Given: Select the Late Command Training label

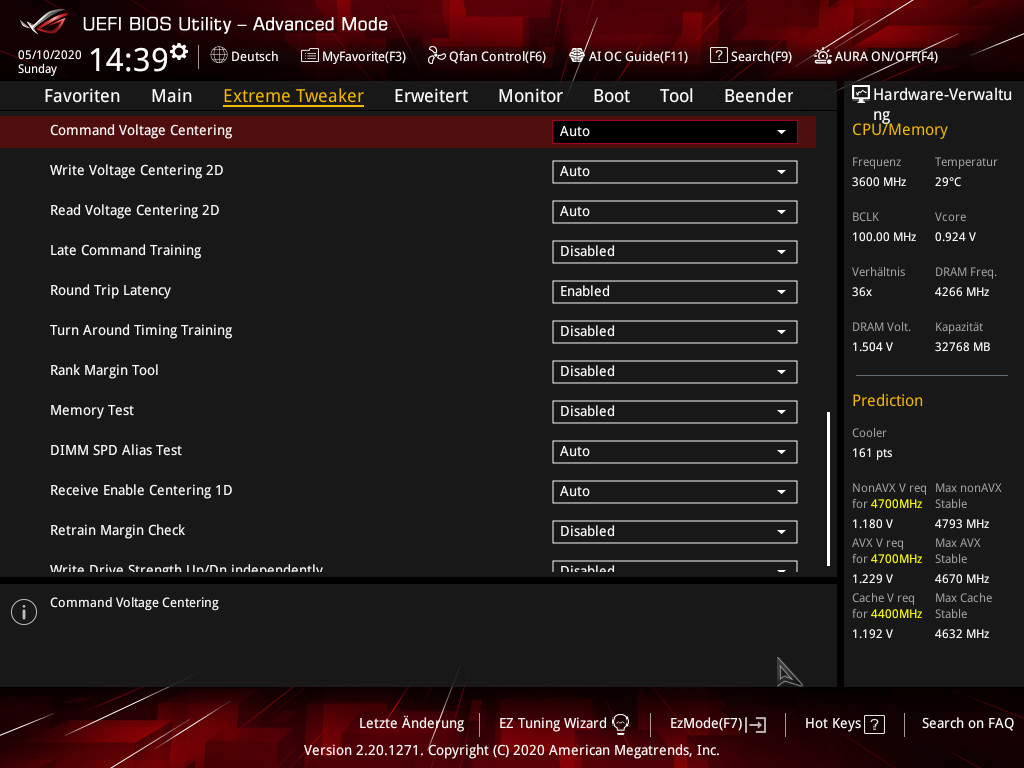Looking at the screenshot, I should tap(125, 250).
